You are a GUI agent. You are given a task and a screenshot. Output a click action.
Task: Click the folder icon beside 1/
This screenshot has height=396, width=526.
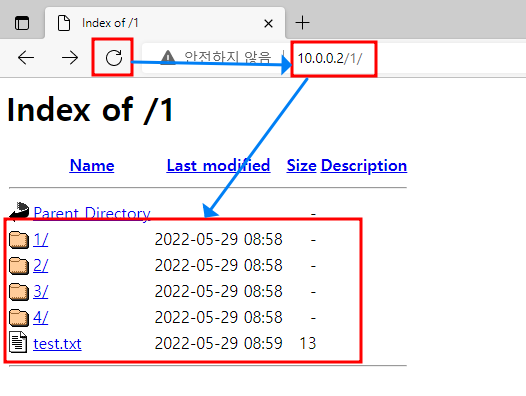point(19,240)
